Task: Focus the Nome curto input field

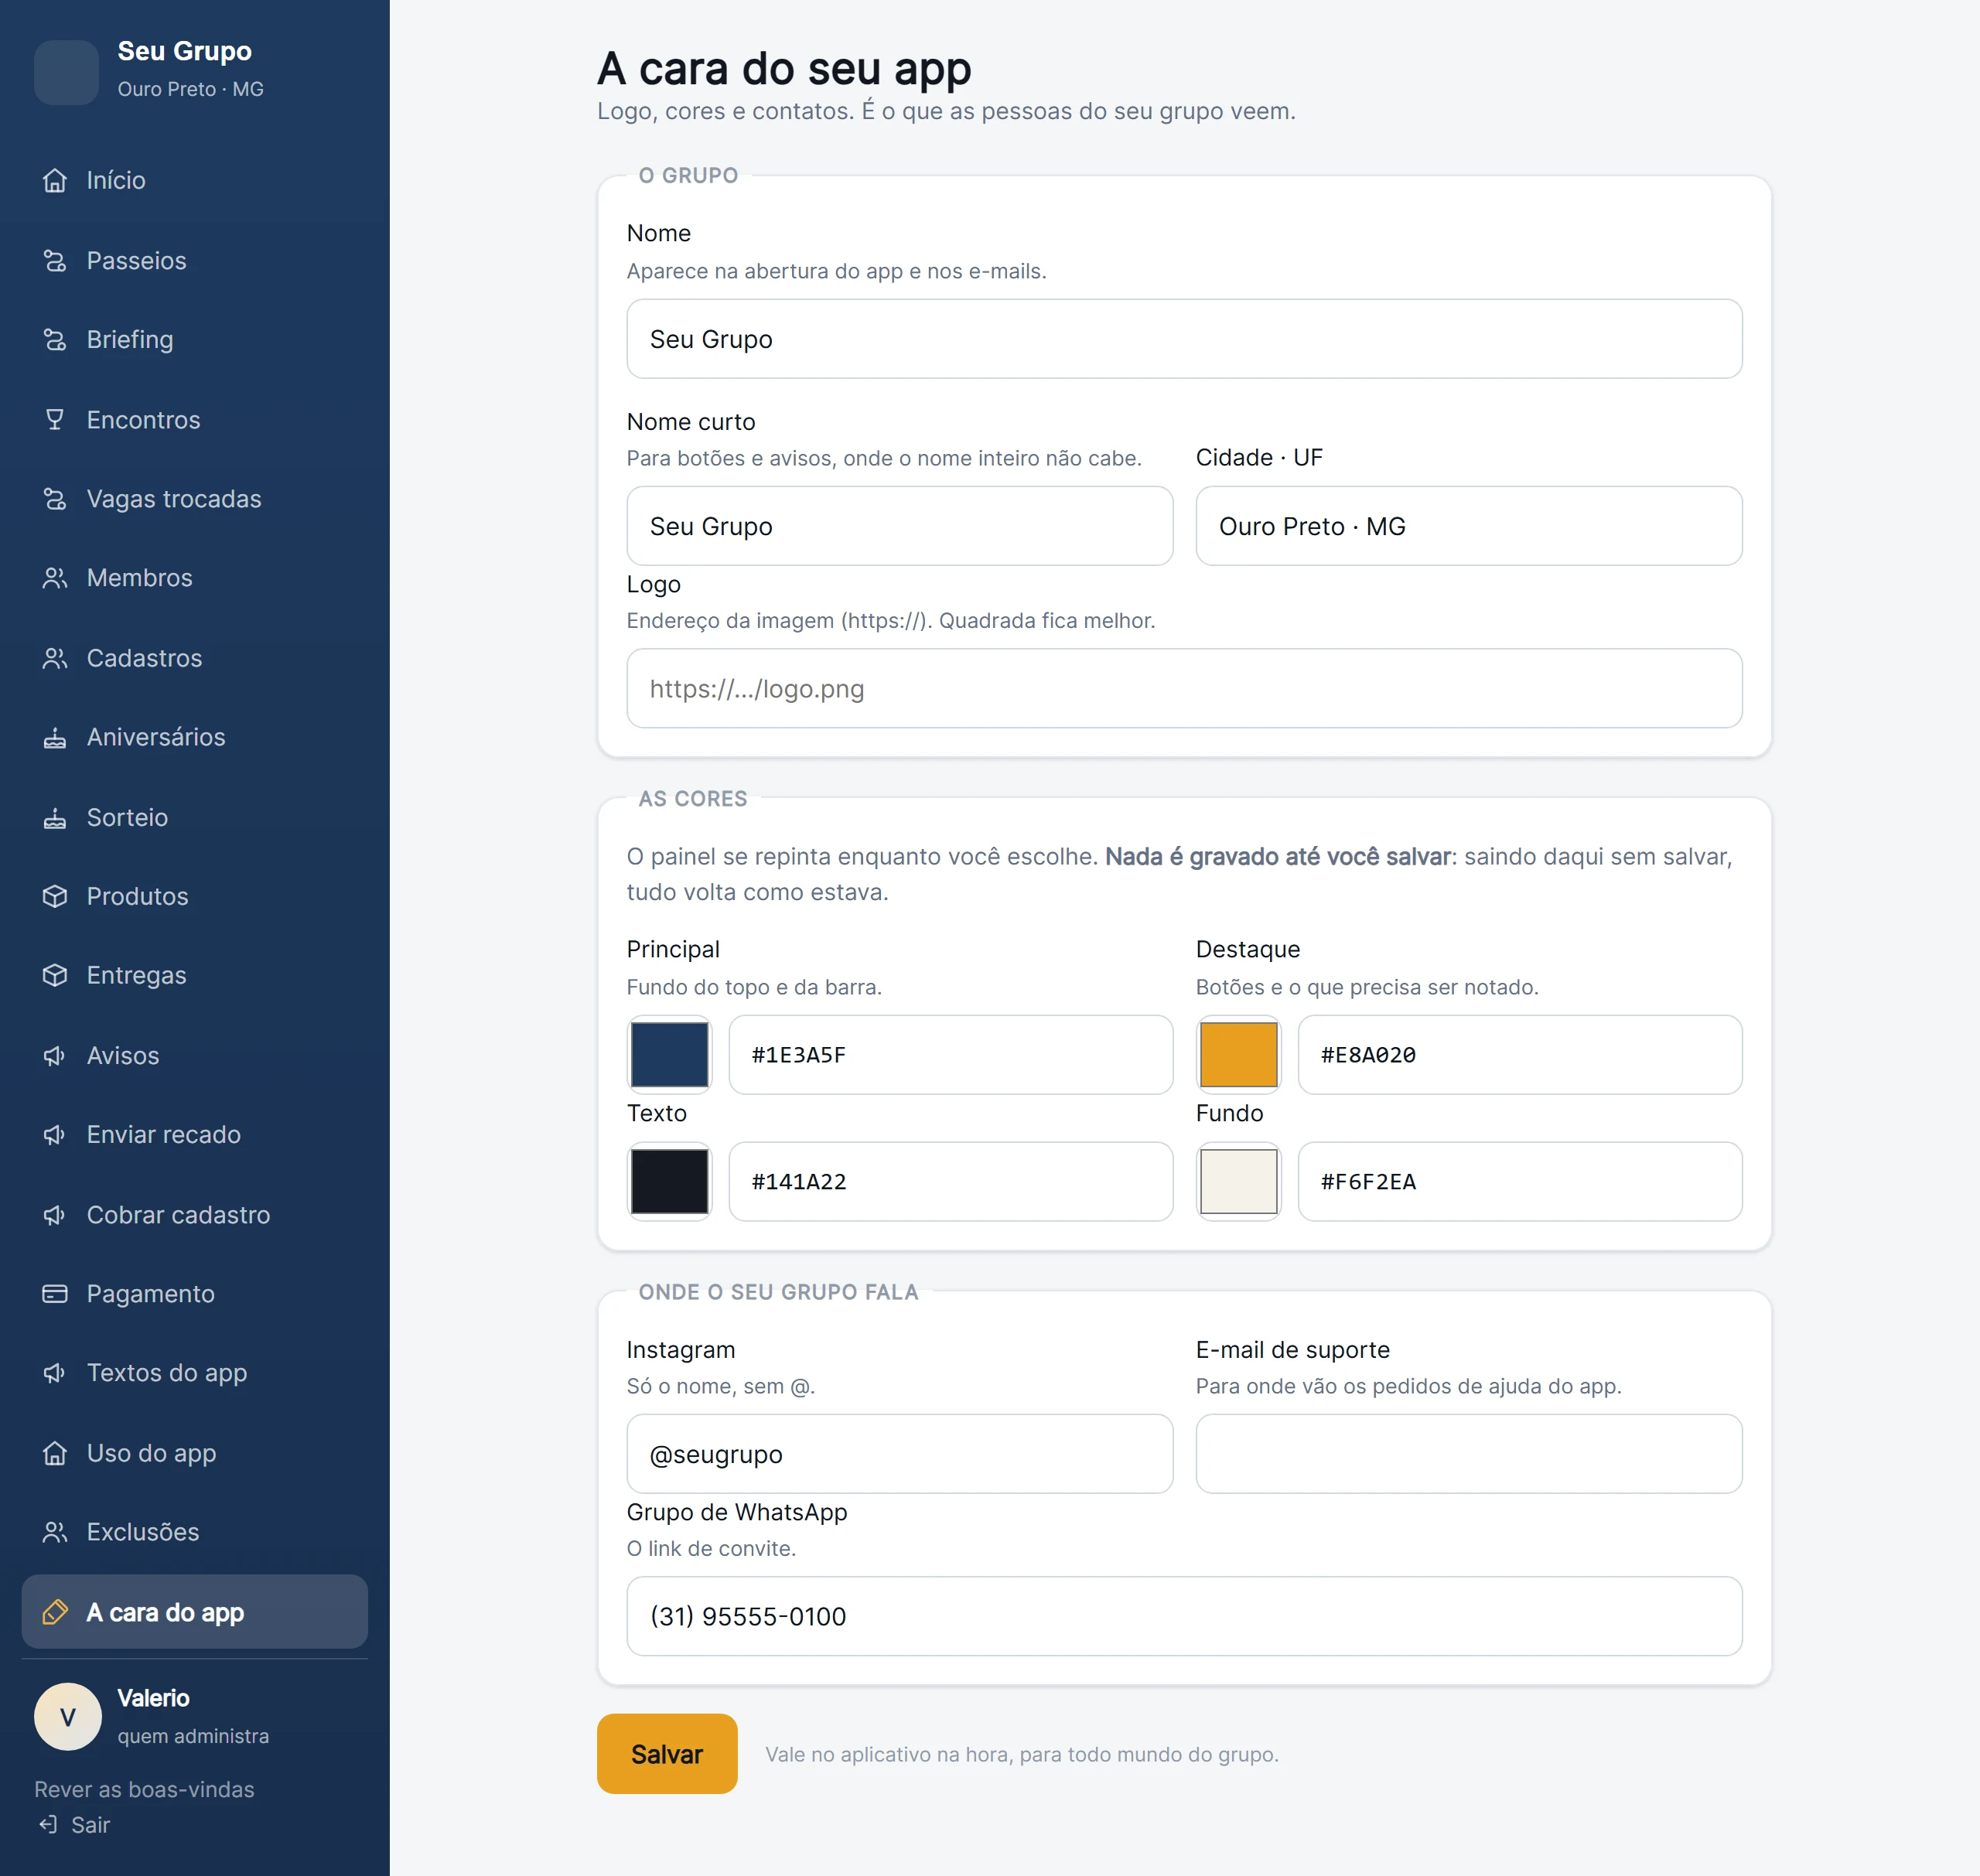Action: pos(900,526)
